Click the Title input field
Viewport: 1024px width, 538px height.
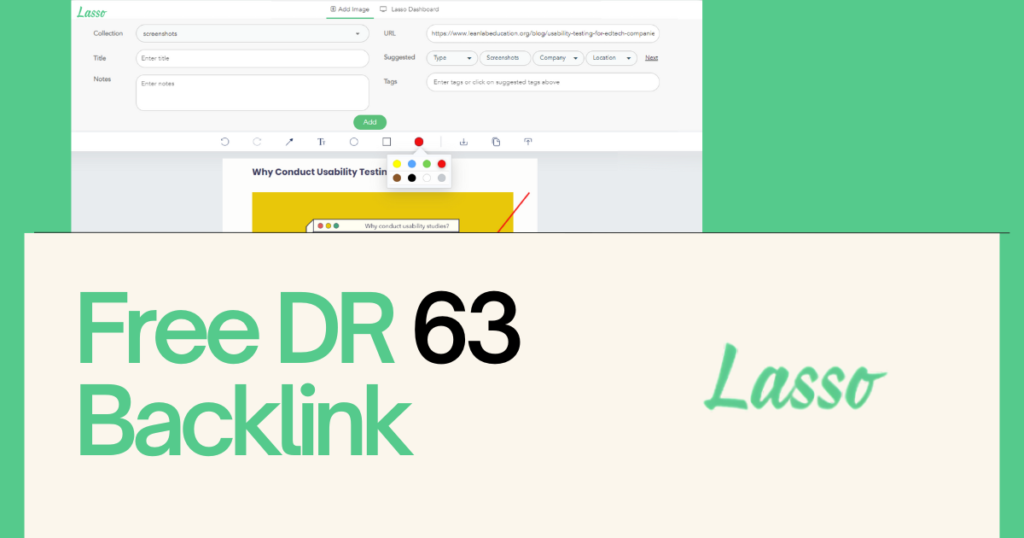point(252,58)
